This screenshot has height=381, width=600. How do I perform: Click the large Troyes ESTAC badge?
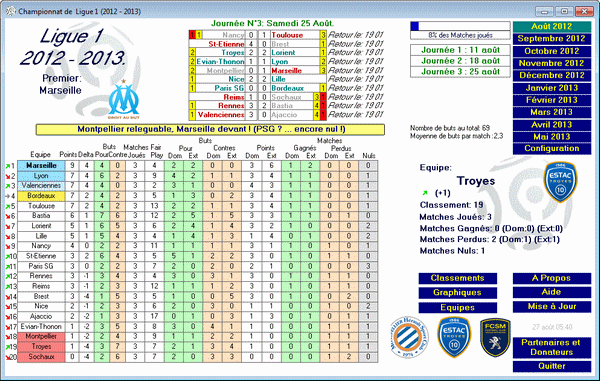click(560, 182)
